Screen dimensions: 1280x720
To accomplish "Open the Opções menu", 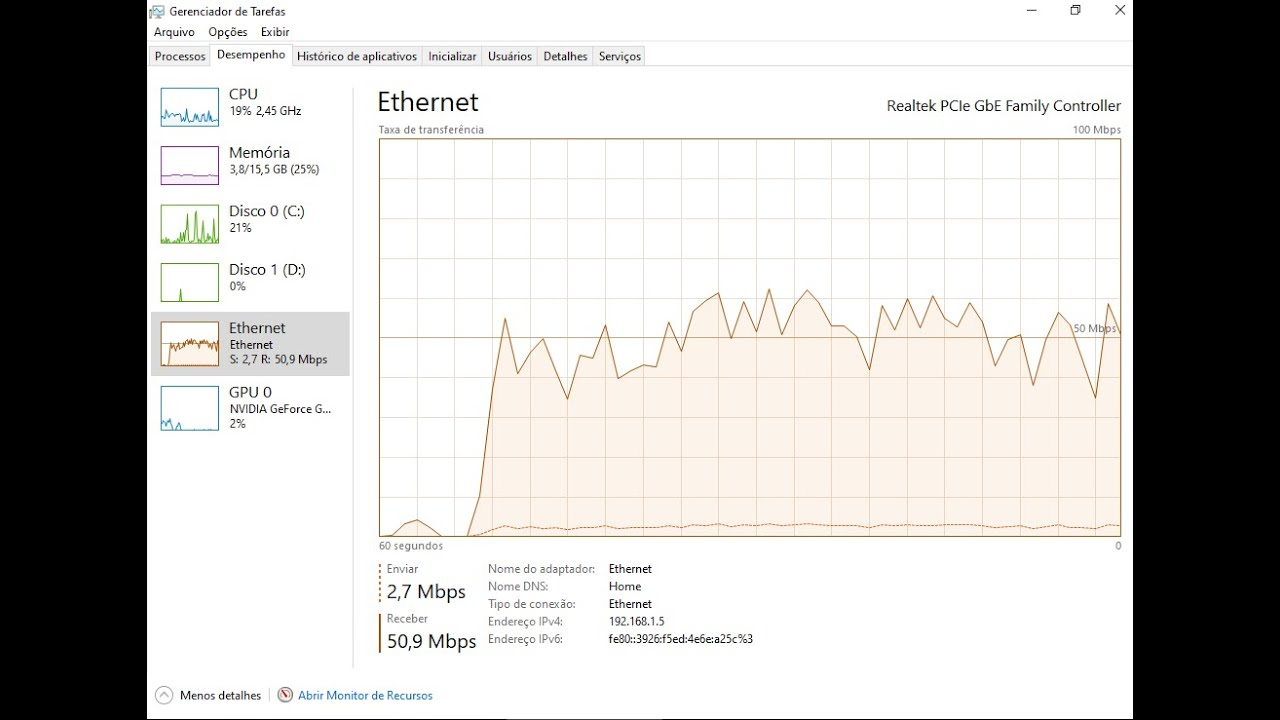I will pyautogui.click(x=228, y=32).
